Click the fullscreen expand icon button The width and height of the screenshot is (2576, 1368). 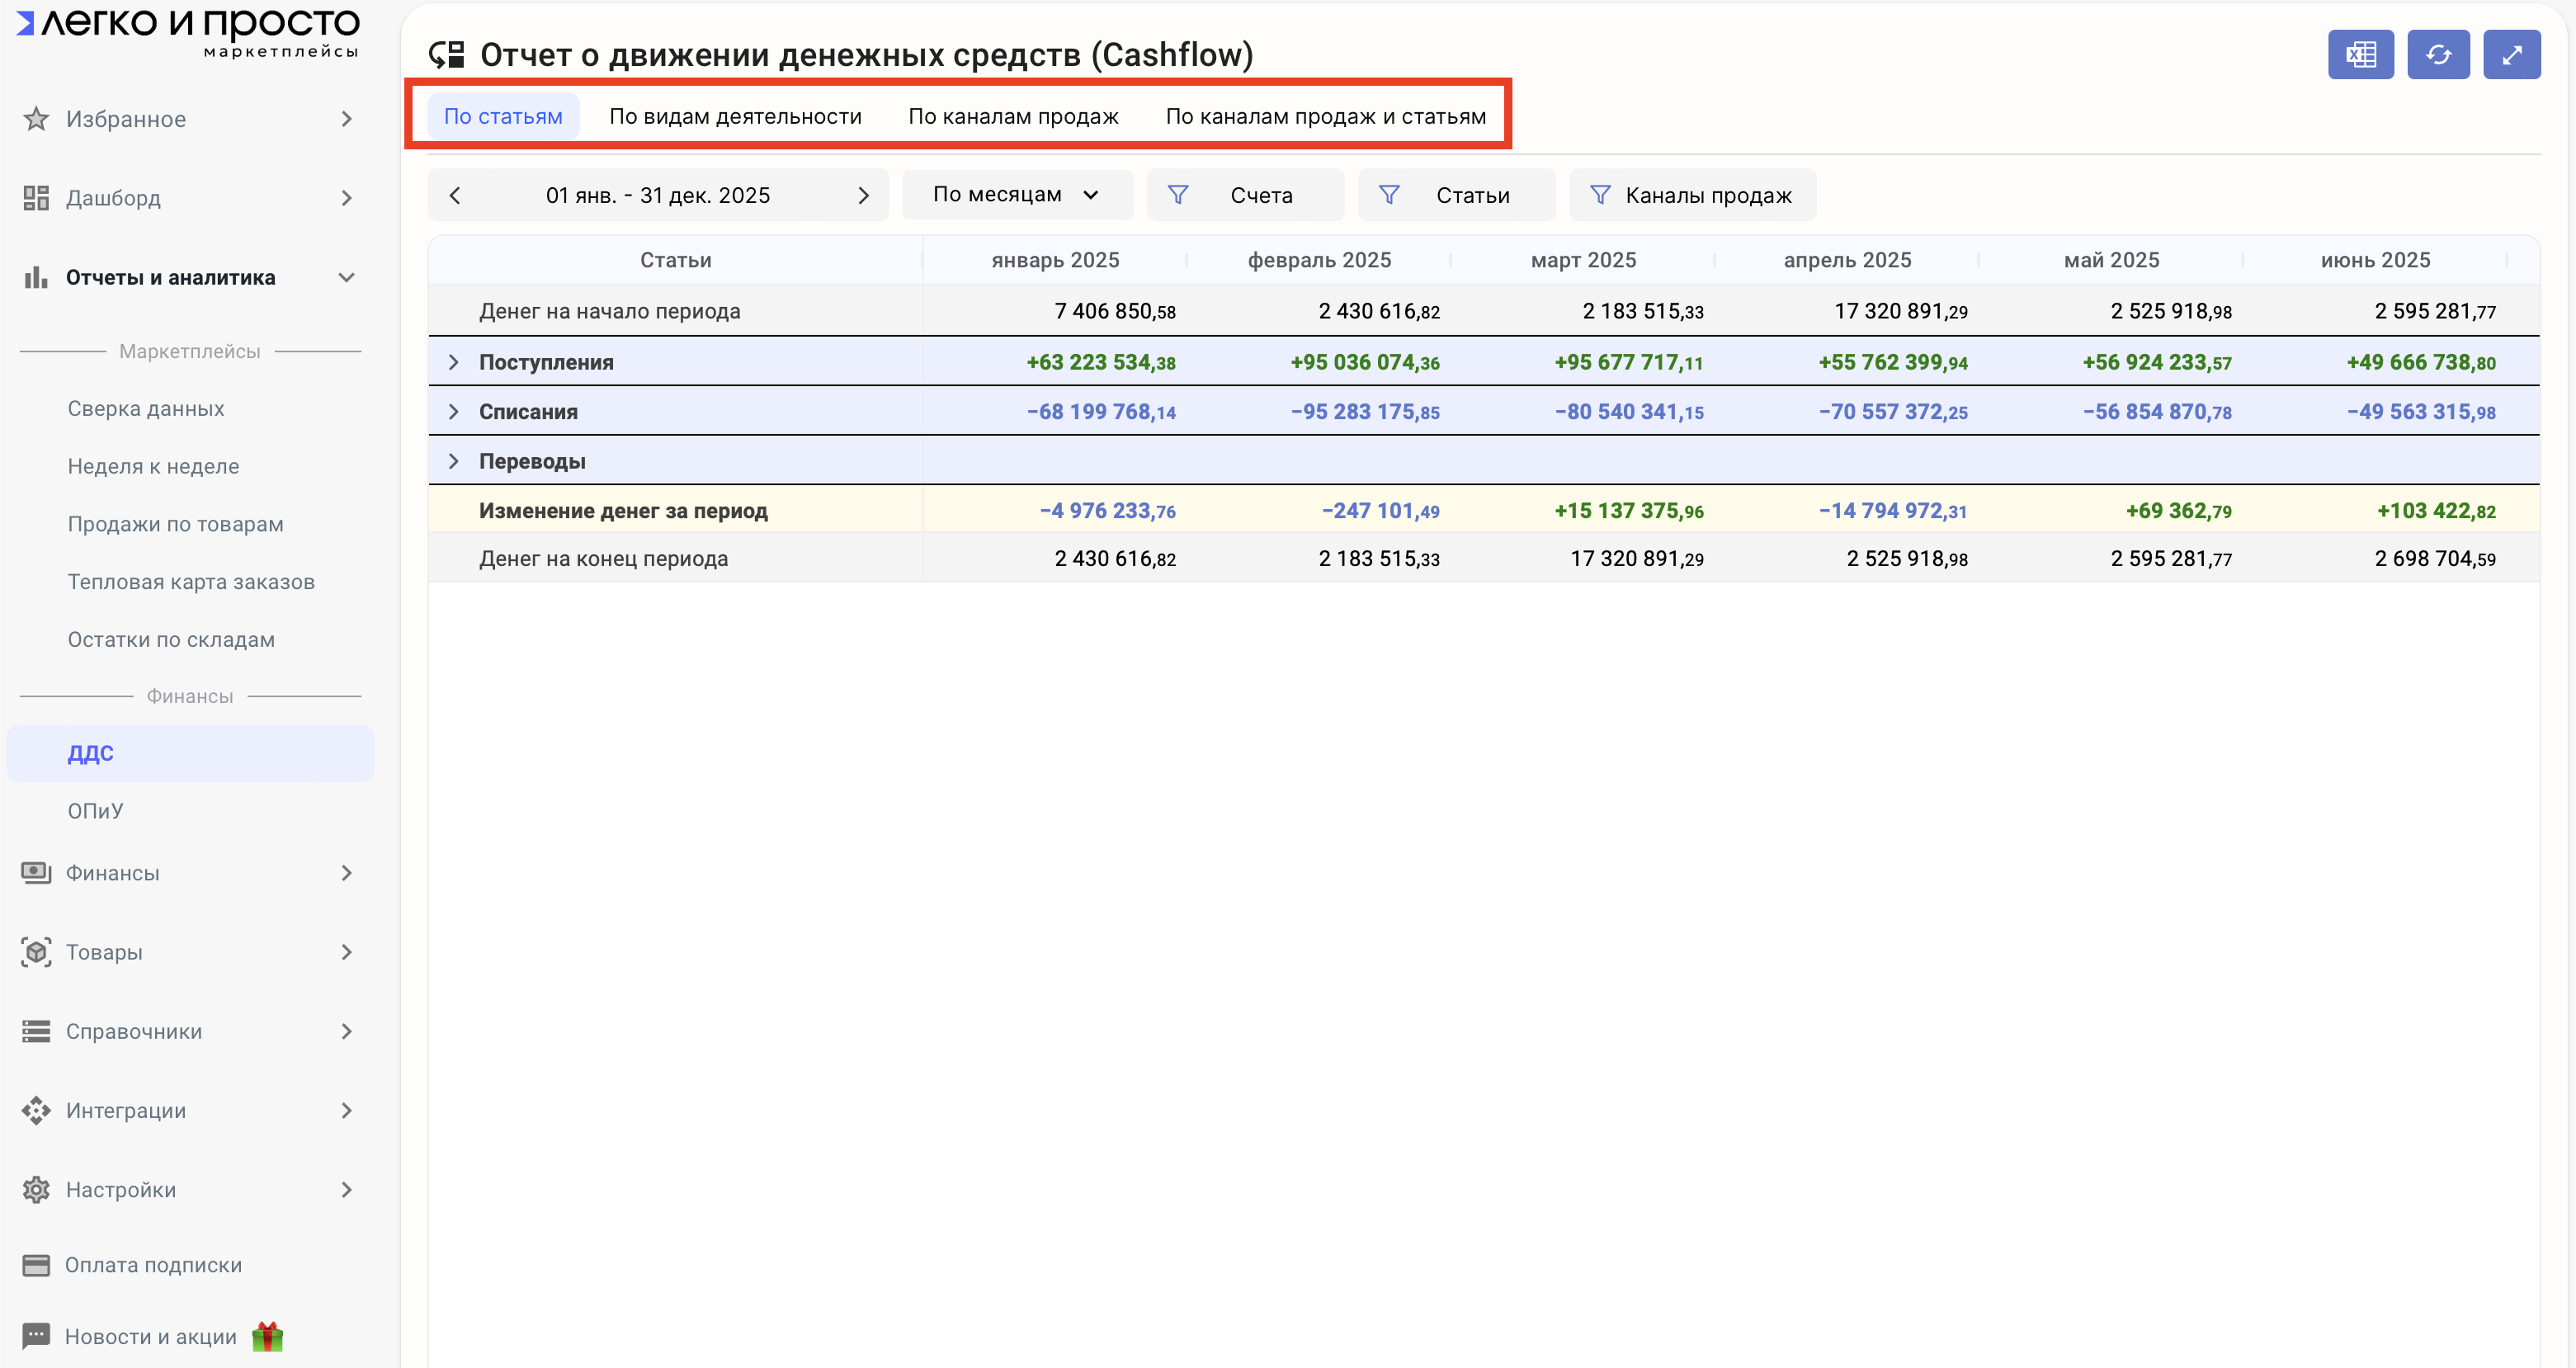coord(2511,55)
